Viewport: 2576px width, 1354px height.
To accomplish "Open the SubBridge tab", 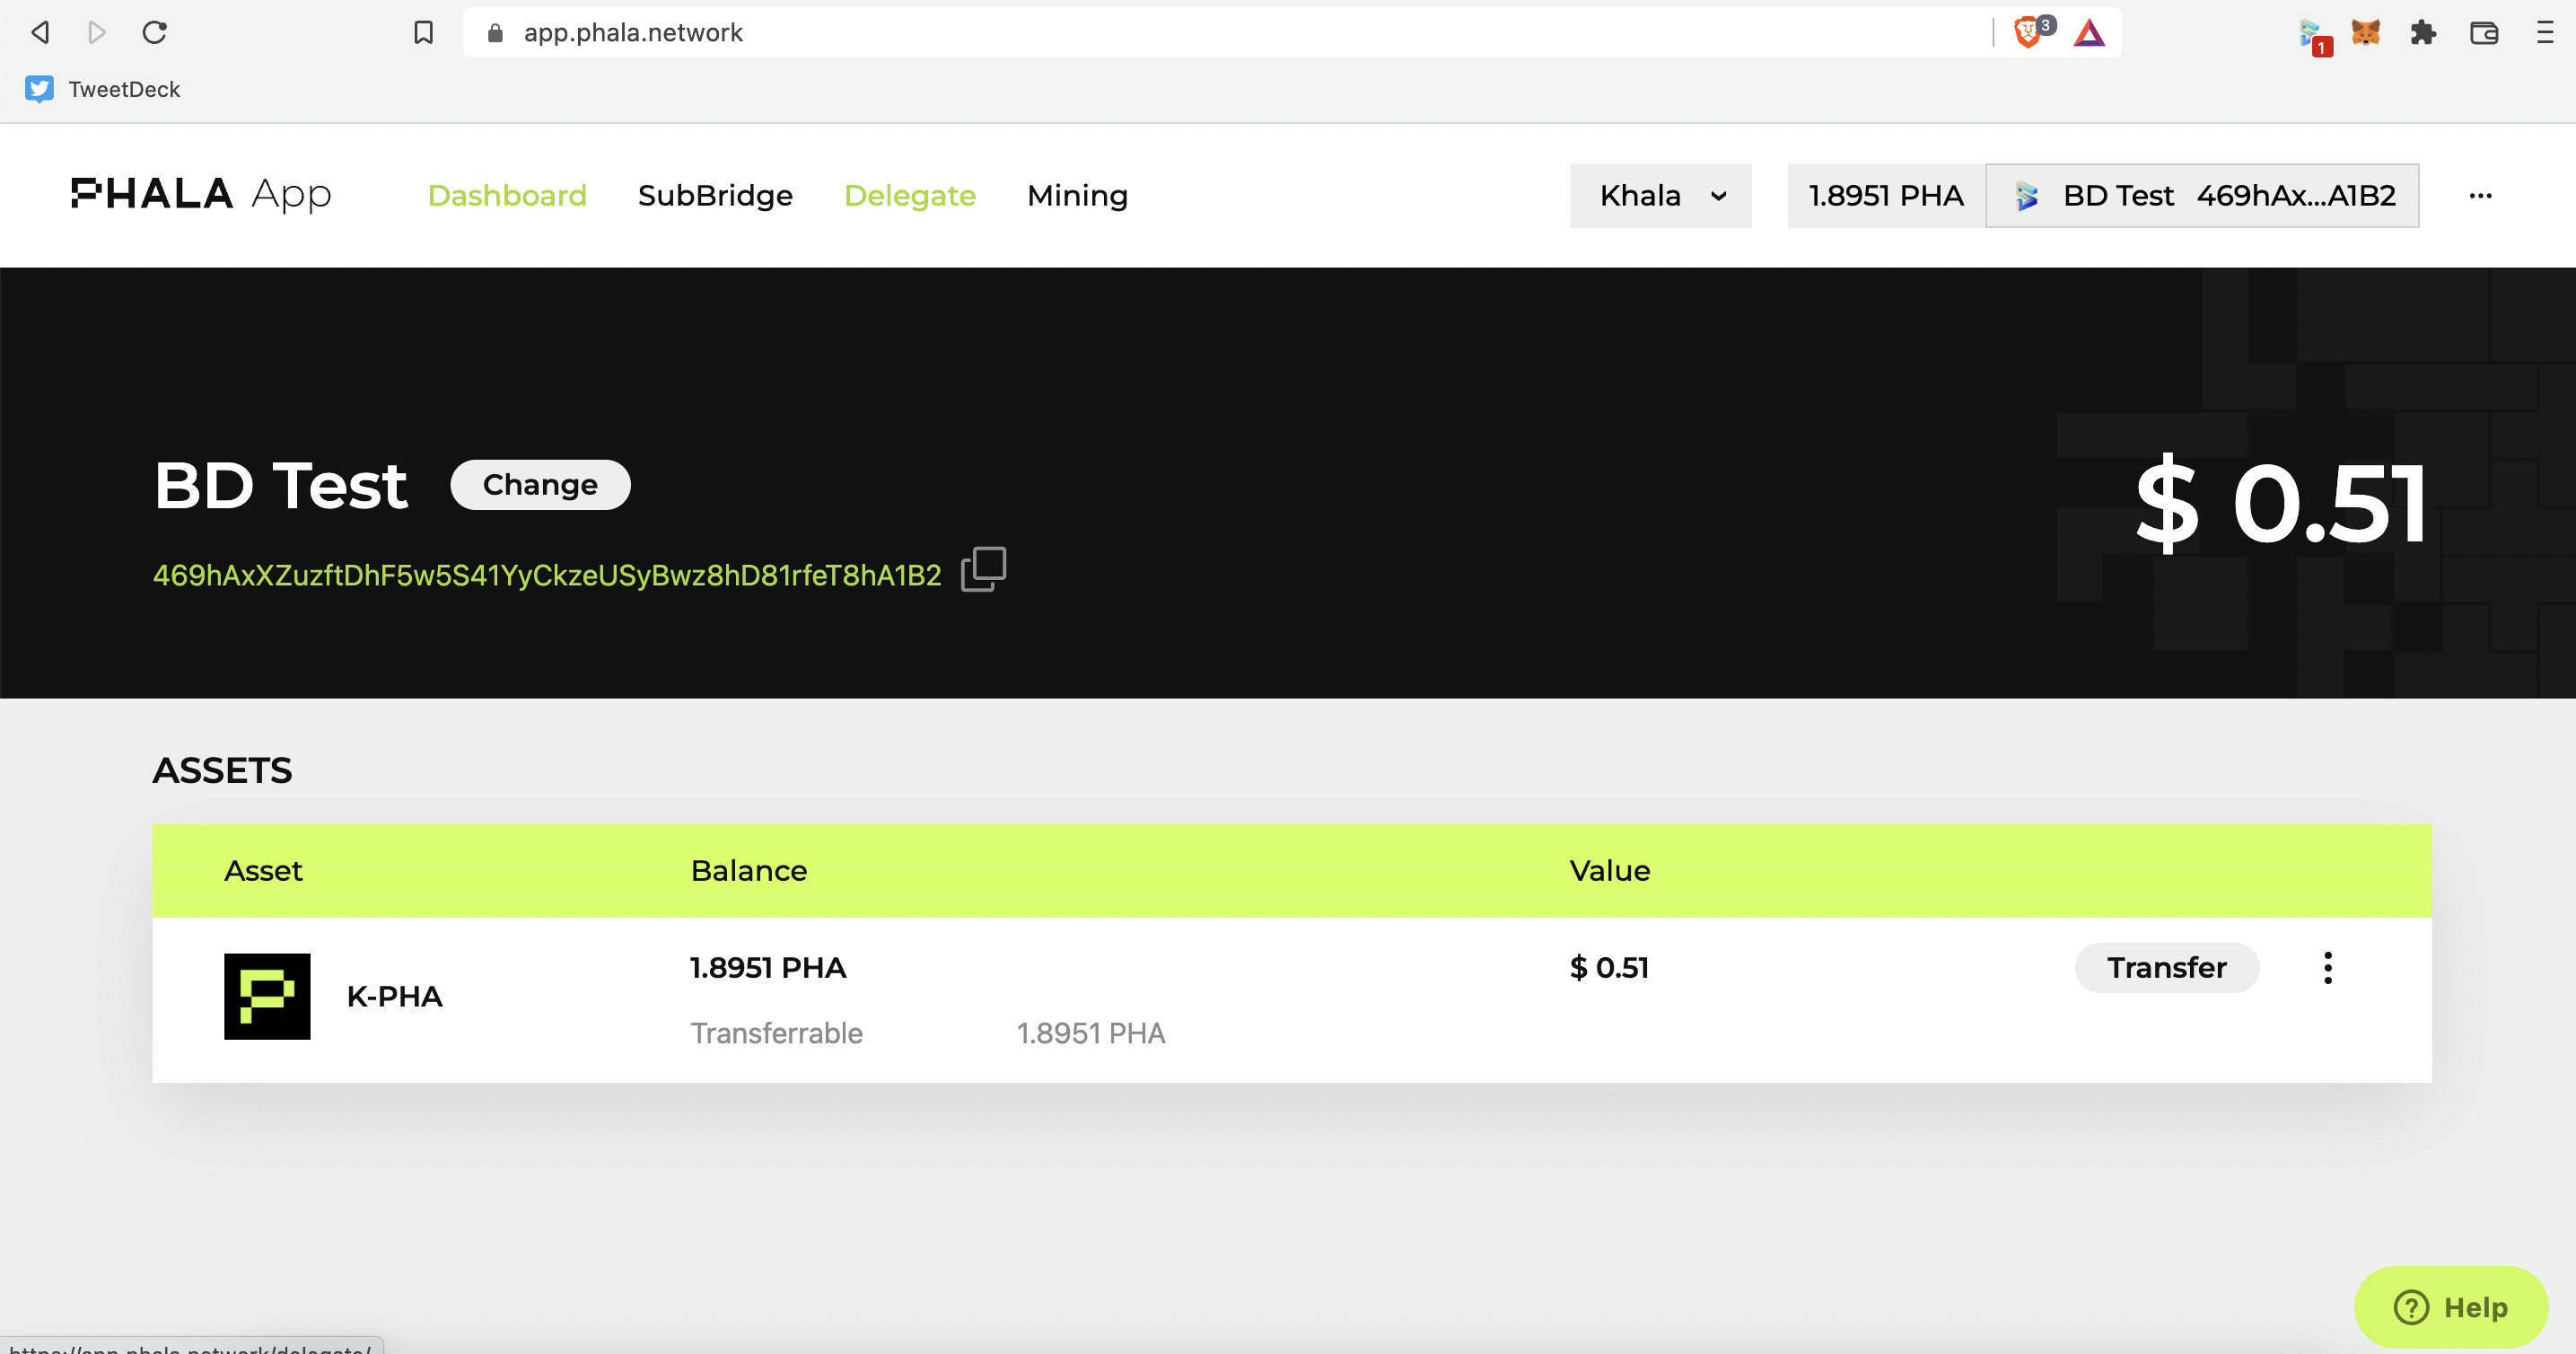I will [x=715, y=195].
